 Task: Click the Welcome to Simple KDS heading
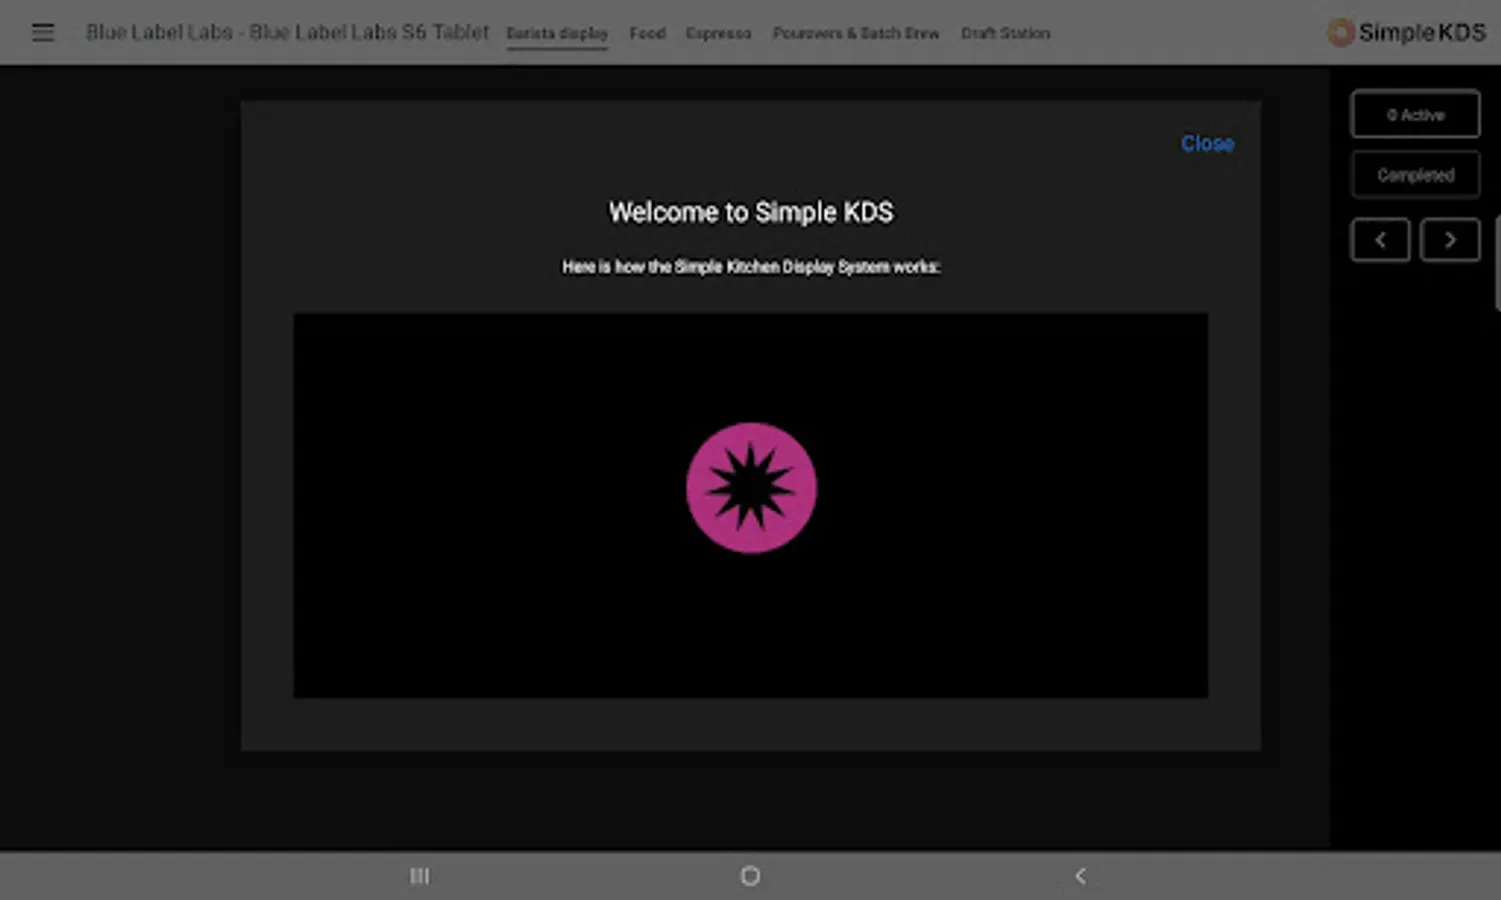[751, 212]
